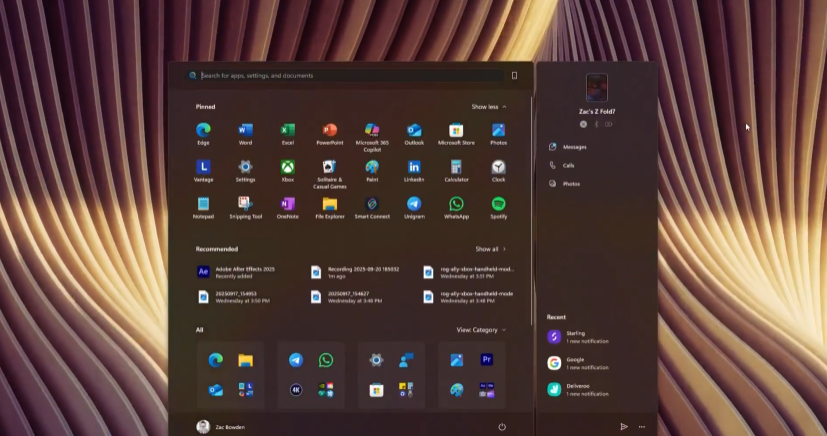Launch Word from pinned apps
This screenshot has height=436, width=827.
pyautogui.click(x=245, y=134)
